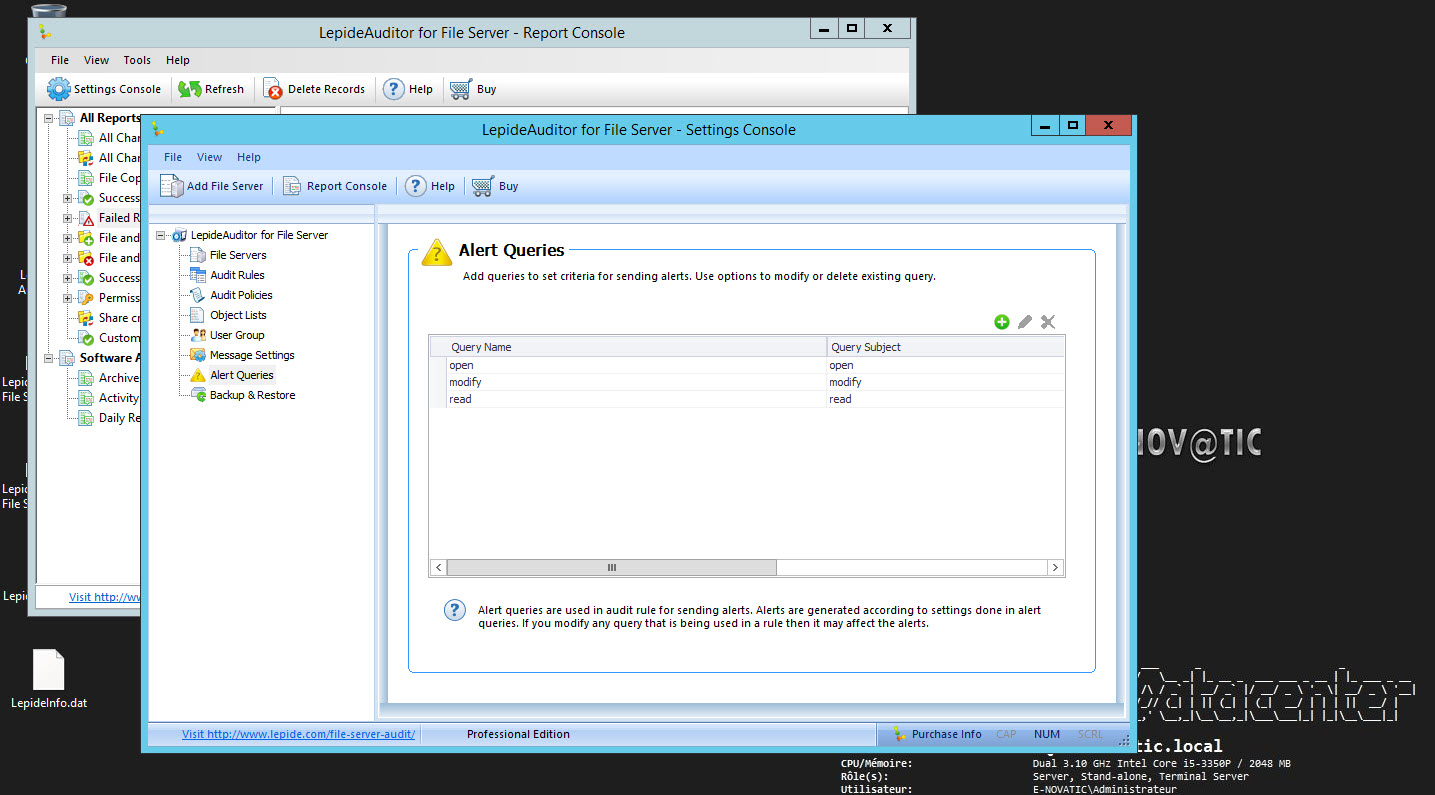This screenshot has width=1435, height=795.
Task: Click Query Subject column header
Action: click(x=946, y=347)
